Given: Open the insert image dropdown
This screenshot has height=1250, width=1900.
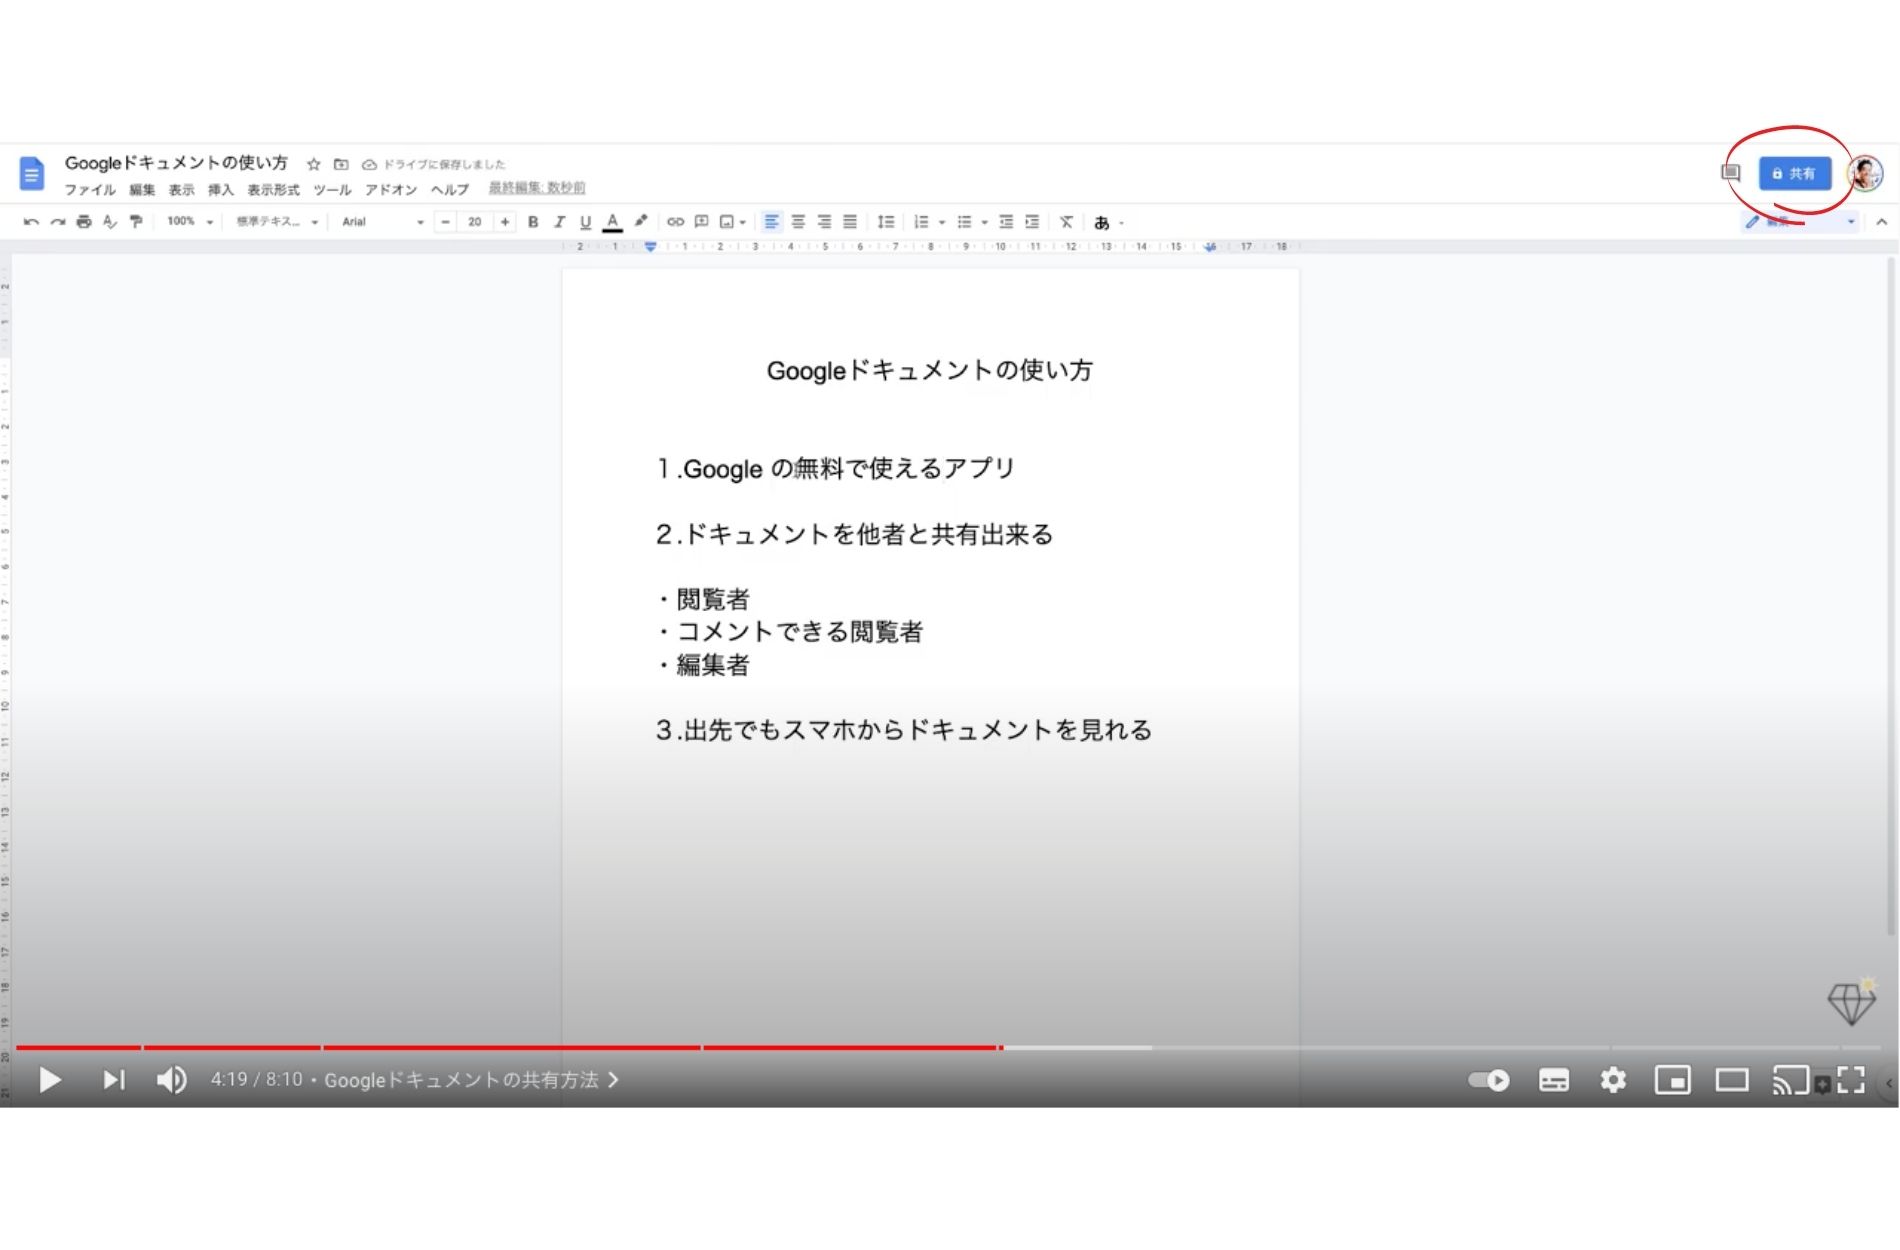Looking at the screenshot, I should pos(733,222).
